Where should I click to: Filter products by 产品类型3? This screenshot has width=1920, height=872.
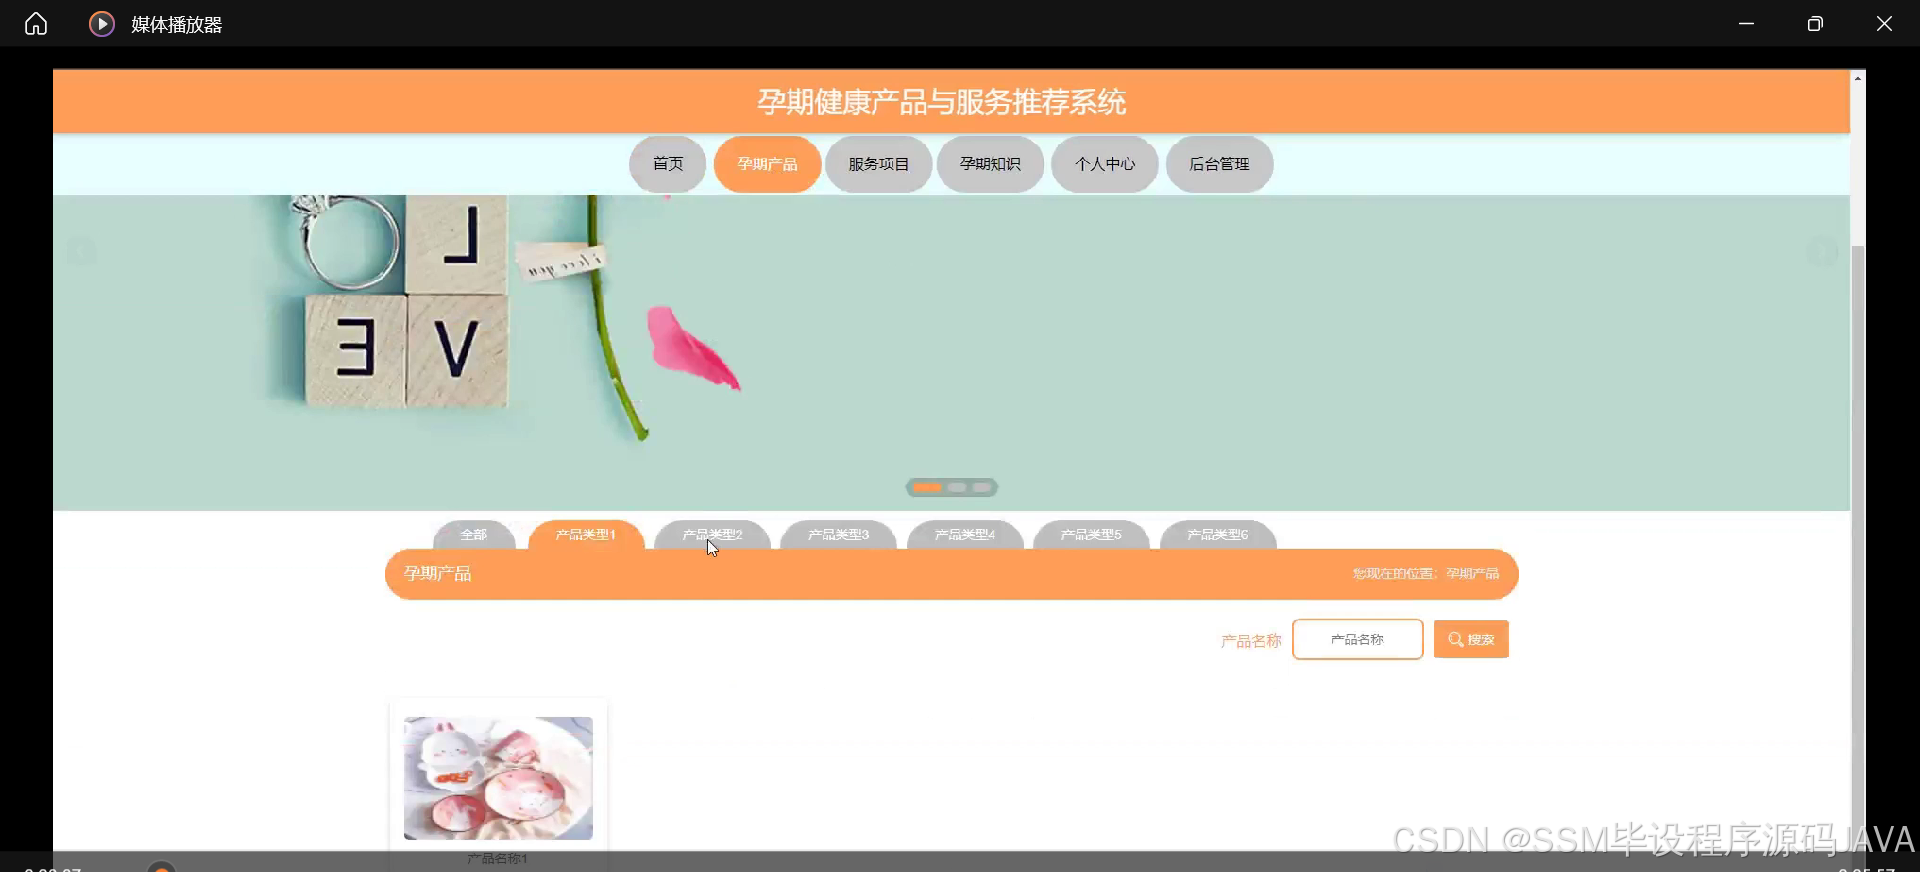pyautogui.click(x=838, y=535)
